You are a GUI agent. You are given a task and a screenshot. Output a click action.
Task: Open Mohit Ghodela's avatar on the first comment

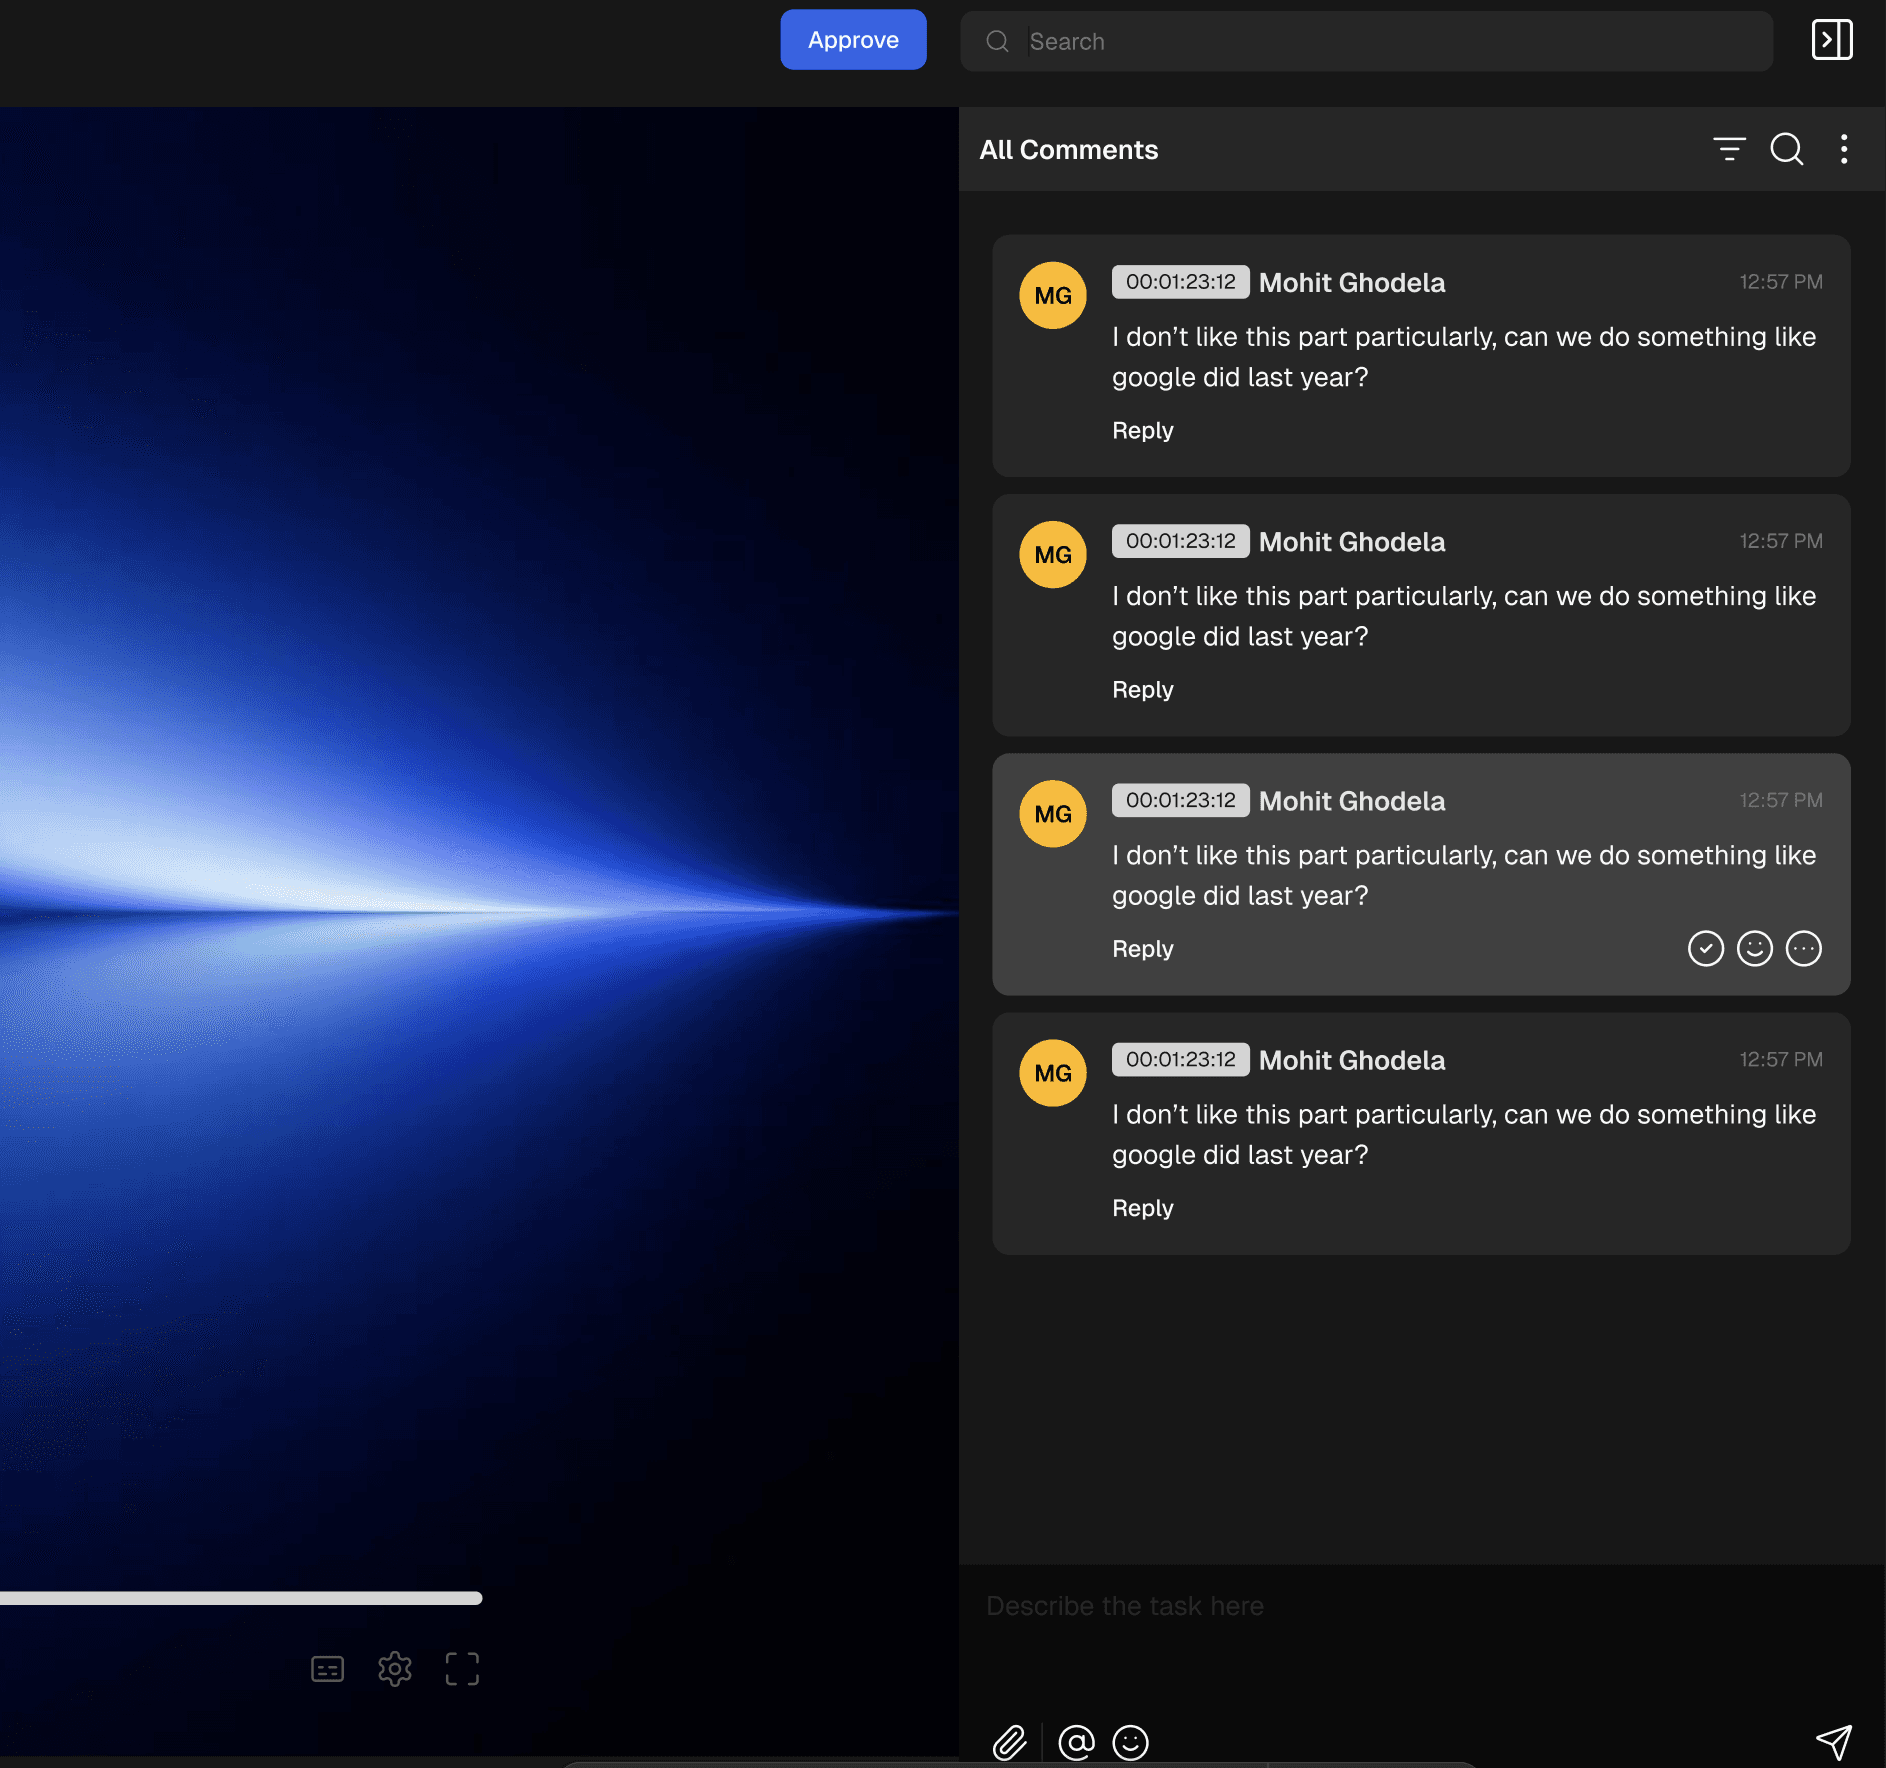pyautogui.click(x=1051, y=295)
